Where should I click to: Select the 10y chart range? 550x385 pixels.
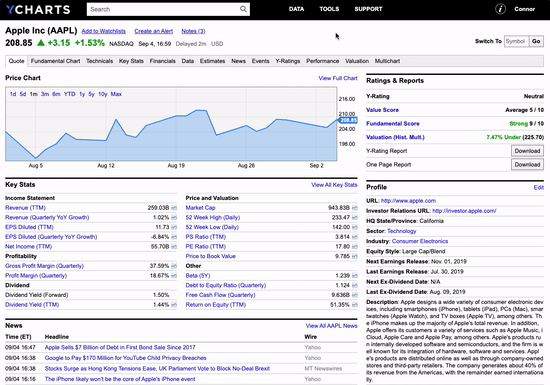[102, 94]
